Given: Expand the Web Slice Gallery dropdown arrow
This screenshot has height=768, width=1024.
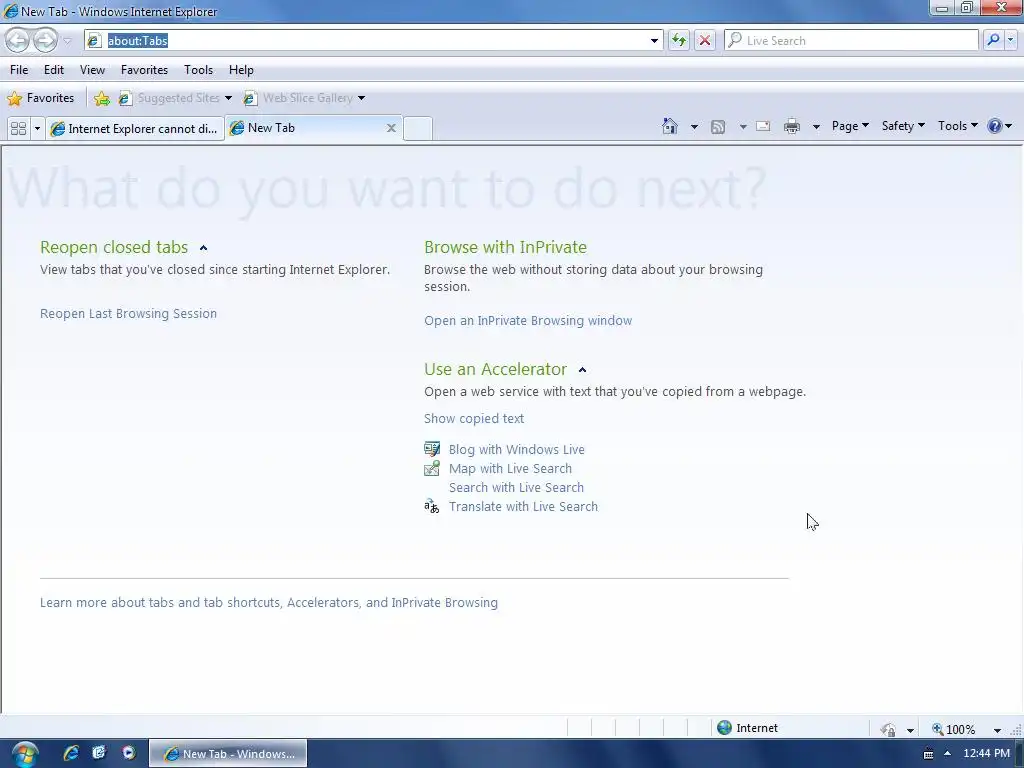Looking at the screenshot, I should coord(361,99).
